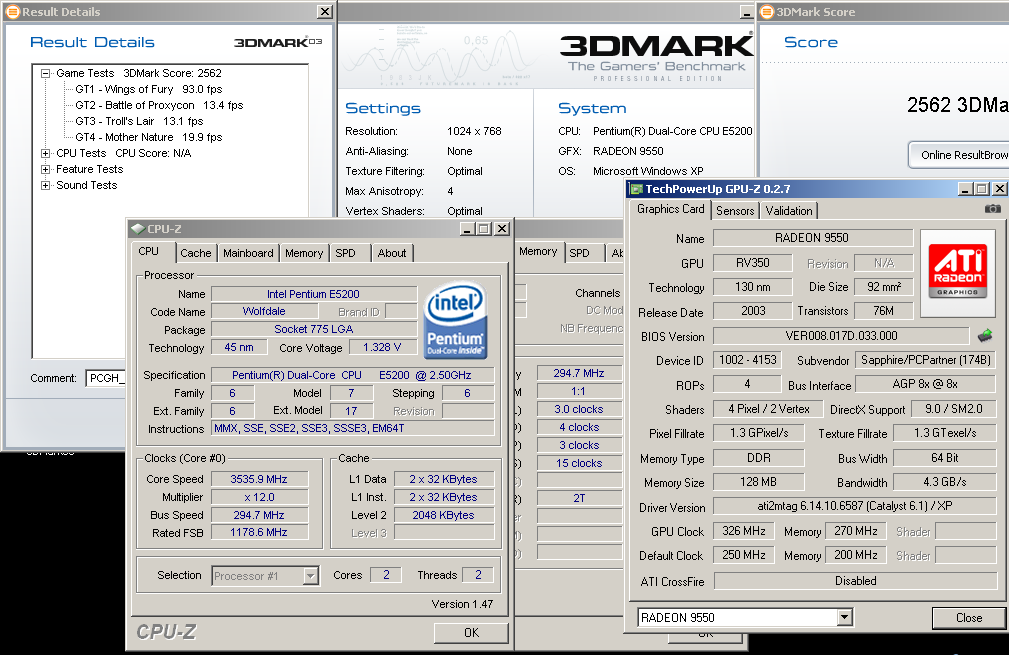Viewport: 1009px width, 655px height.
Task: Click the Rated FSB value 1178.6 MHz
Action: [x=259, y=533]
